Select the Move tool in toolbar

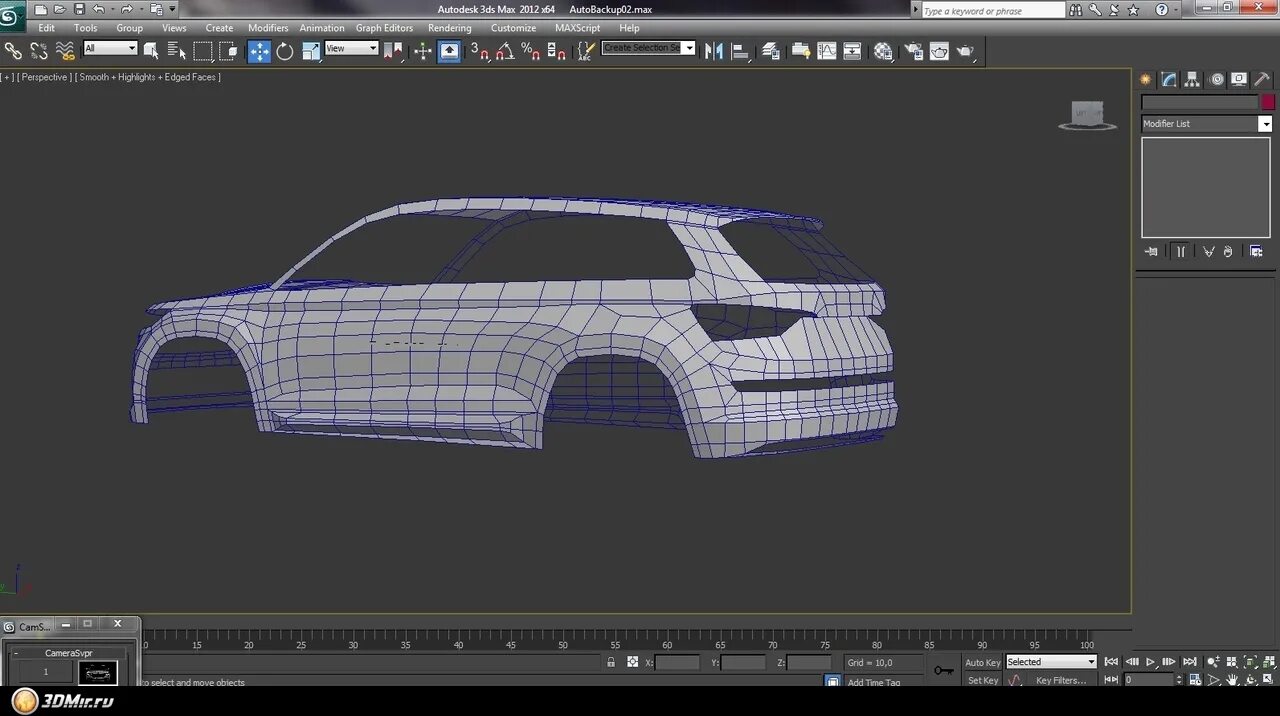(259, 51)
